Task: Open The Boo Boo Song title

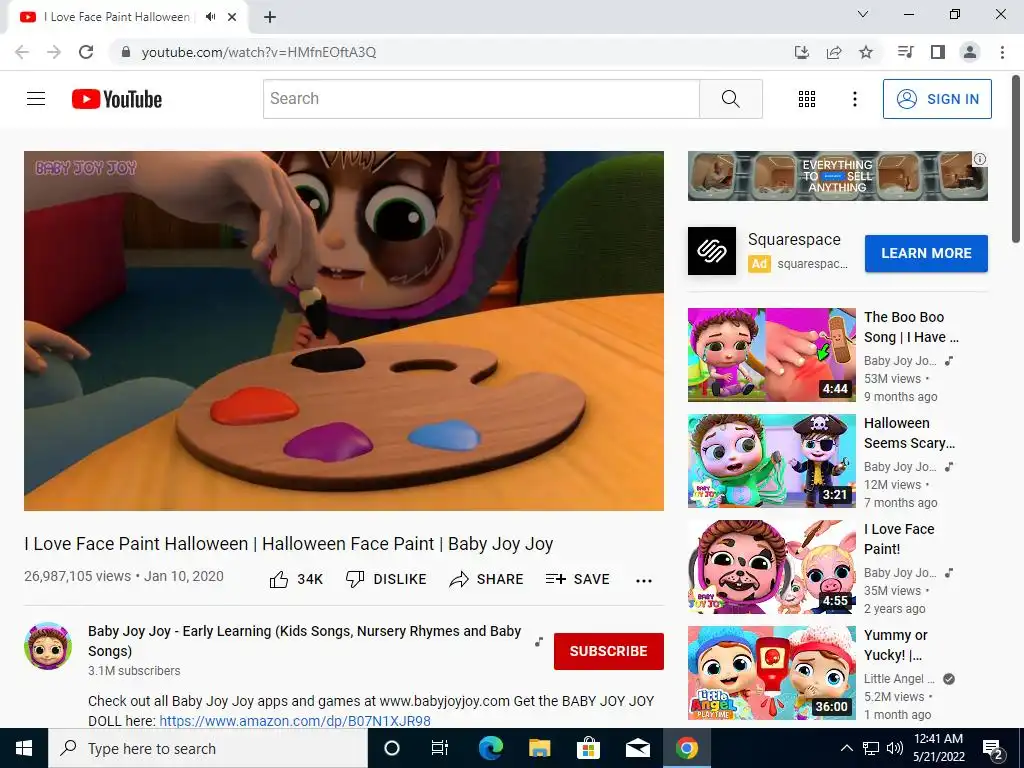Action: coord(911,327)
